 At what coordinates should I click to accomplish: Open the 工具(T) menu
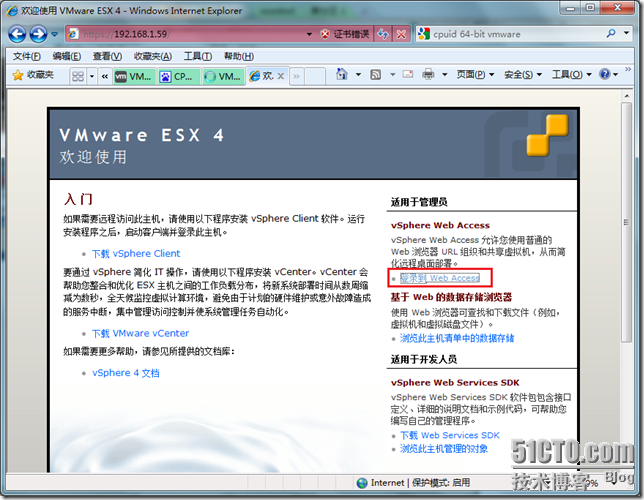click(198, 56)
